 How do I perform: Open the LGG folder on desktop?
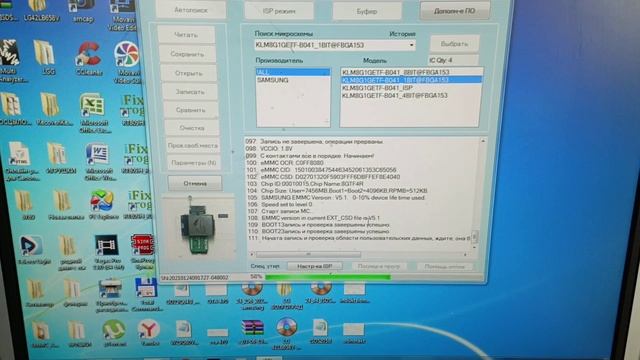[45, 56]
